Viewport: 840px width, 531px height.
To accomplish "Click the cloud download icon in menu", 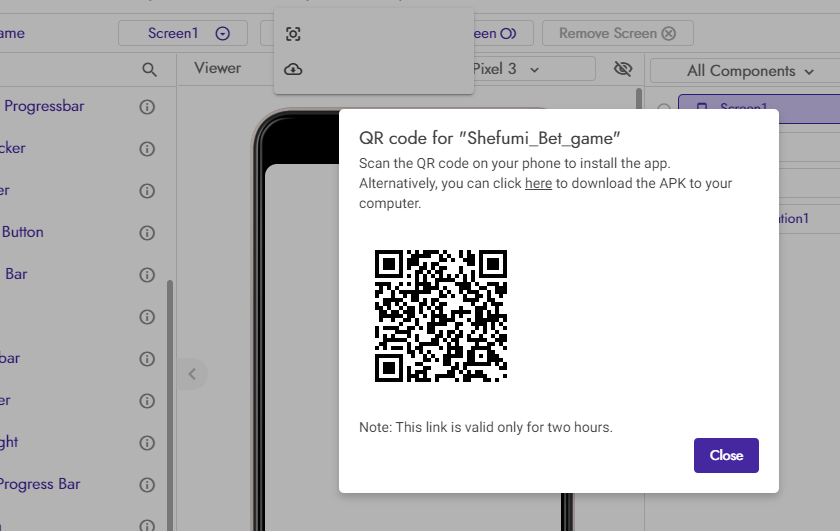I will 293,69.
